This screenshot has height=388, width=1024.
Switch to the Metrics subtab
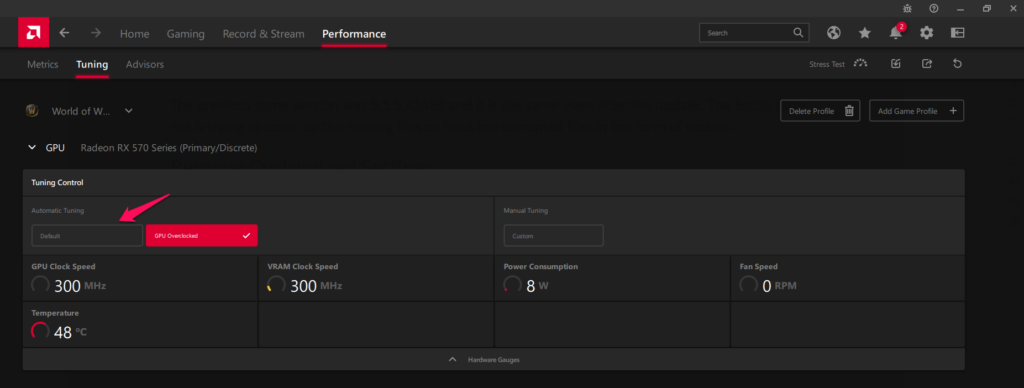pyautogui.click(x=42, y=65)
